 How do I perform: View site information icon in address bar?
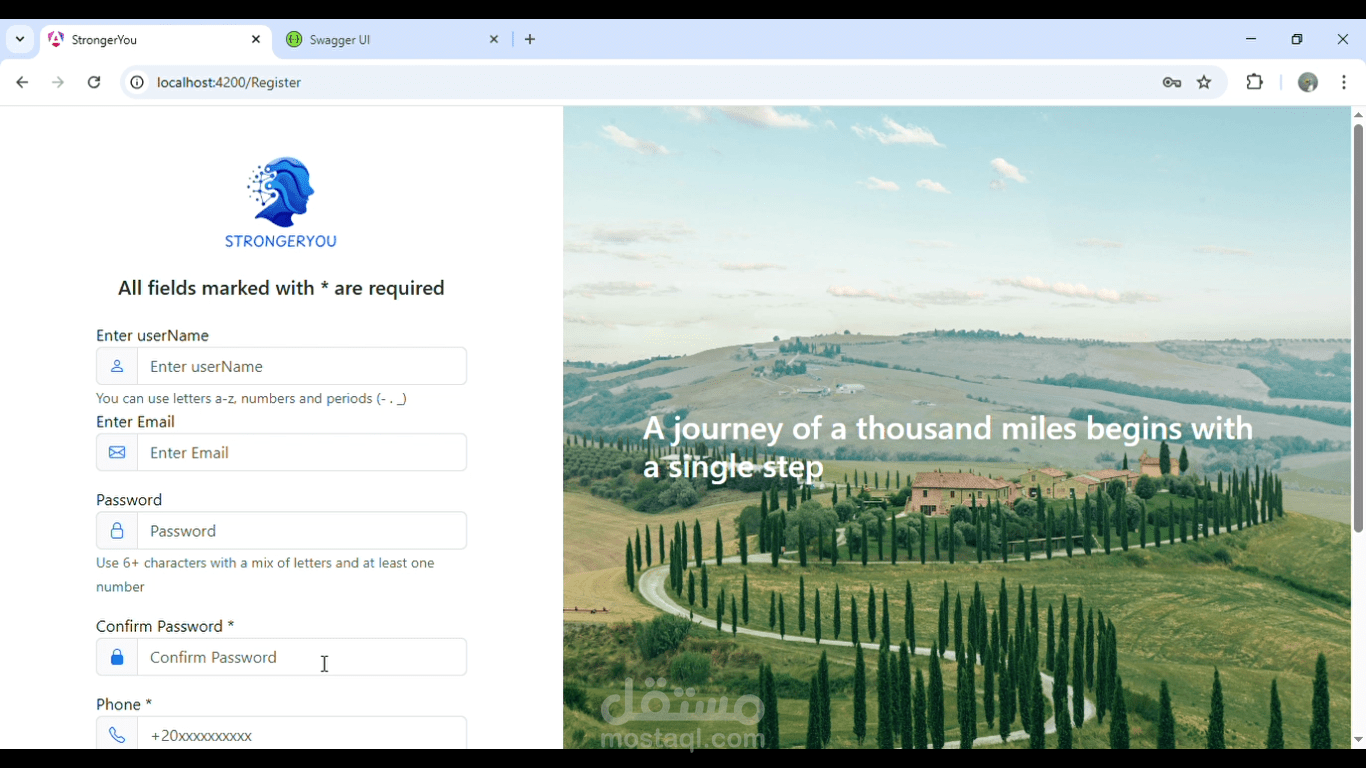pos(137,82)
